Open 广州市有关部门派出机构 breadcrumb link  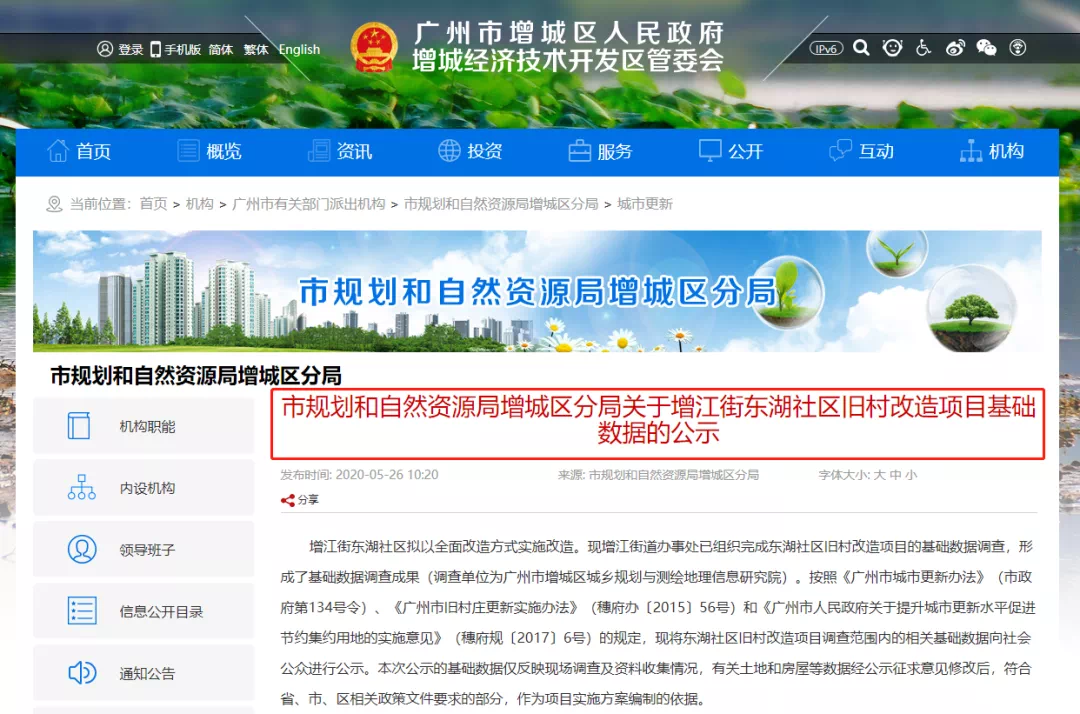309,204
